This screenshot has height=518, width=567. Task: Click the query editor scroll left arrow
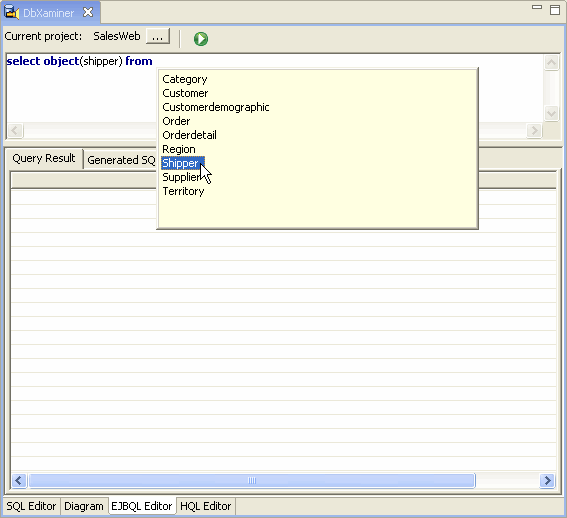[15, 130]
